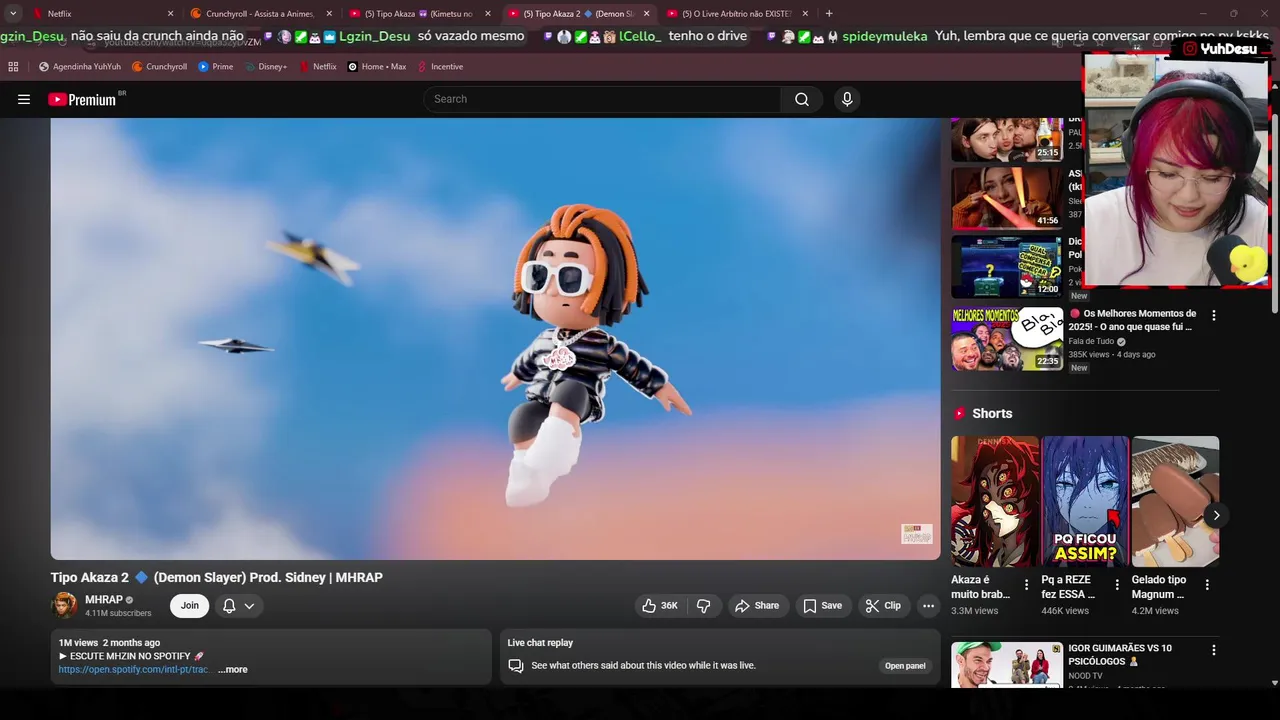
Task: Open the Crunchyroll bookmark
Action: tap(159, 67)
